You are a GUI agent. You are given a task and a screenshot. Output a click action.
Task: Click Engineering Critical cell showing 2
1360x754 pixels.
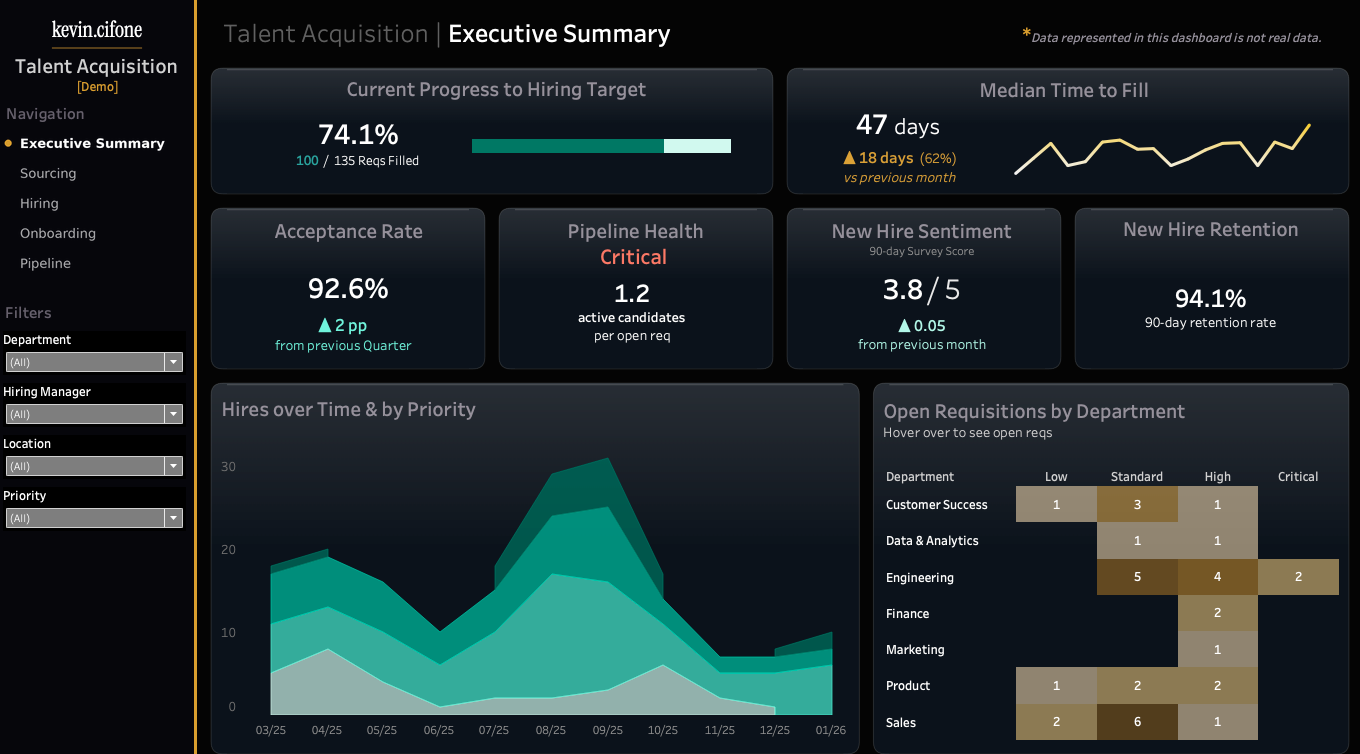pyautogui.click(x=1298, y=577)
